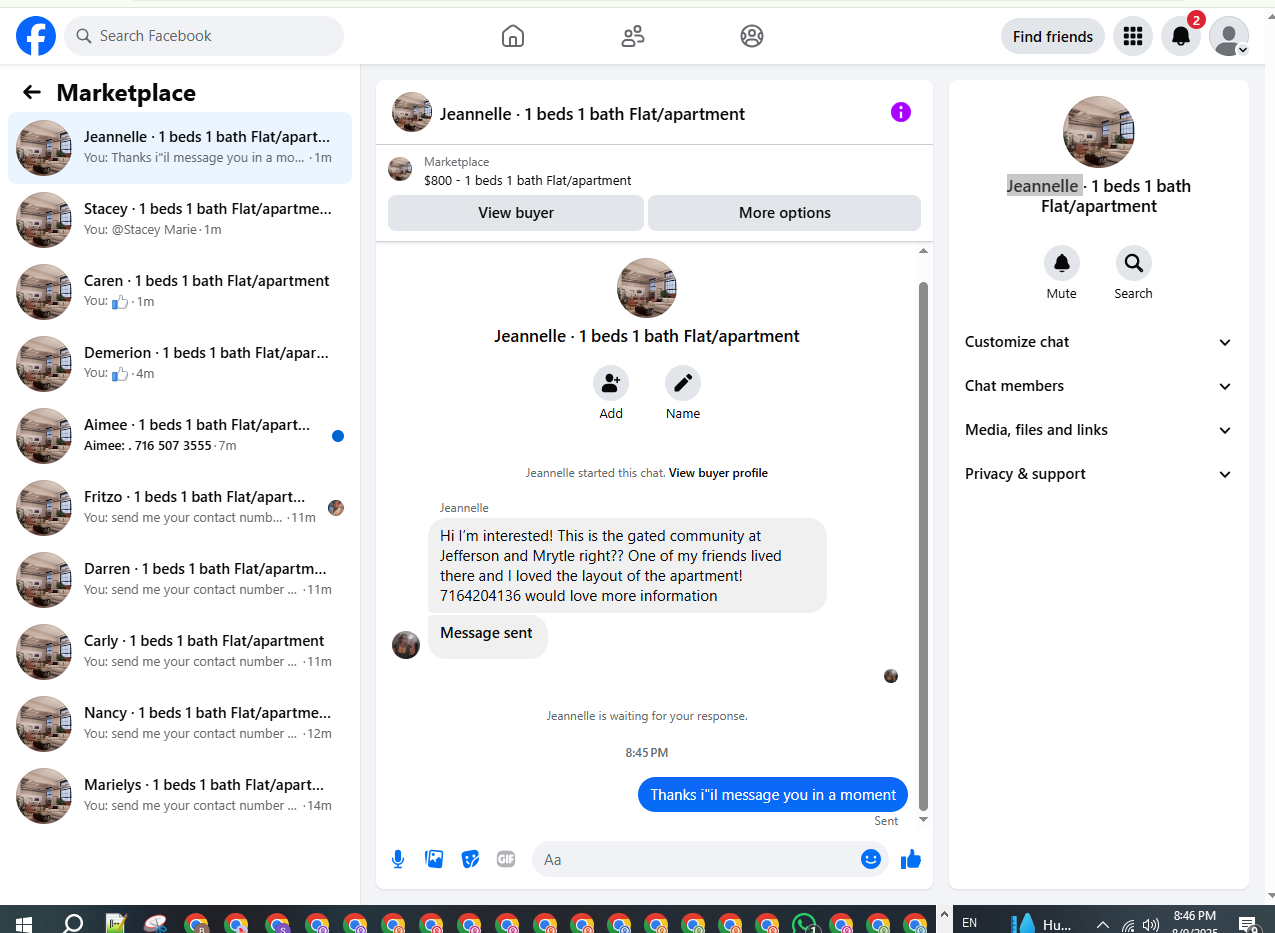Image resolution: width=1275 pixels, height=933 pixels.
Task: Mute the conversation with bell icon
Action: [x=1062, y=263]
